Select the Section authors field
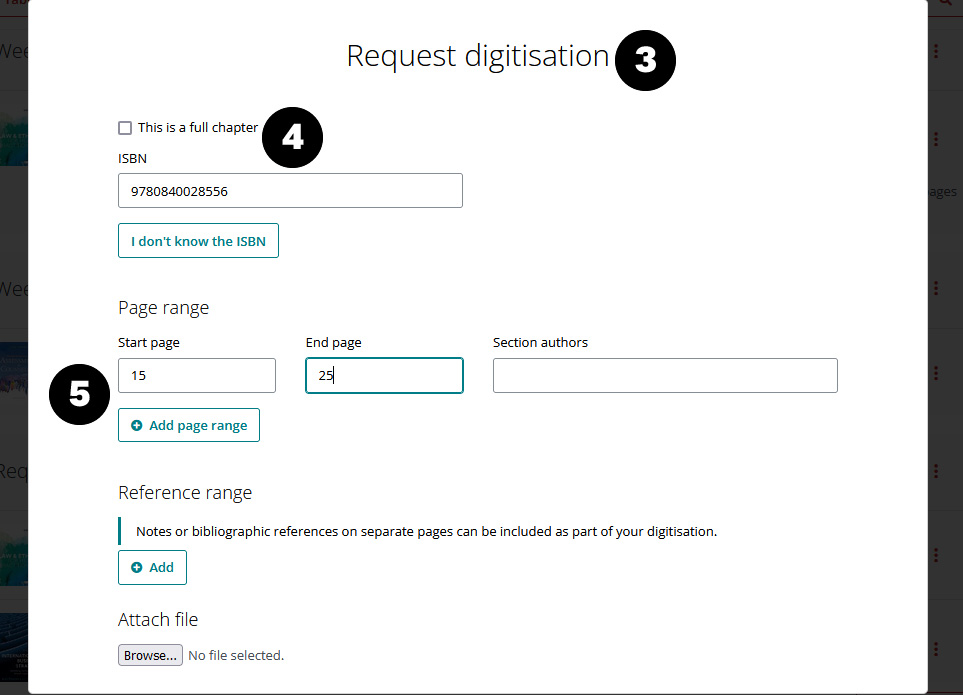The image size is (963, 695). pos(665,376)
